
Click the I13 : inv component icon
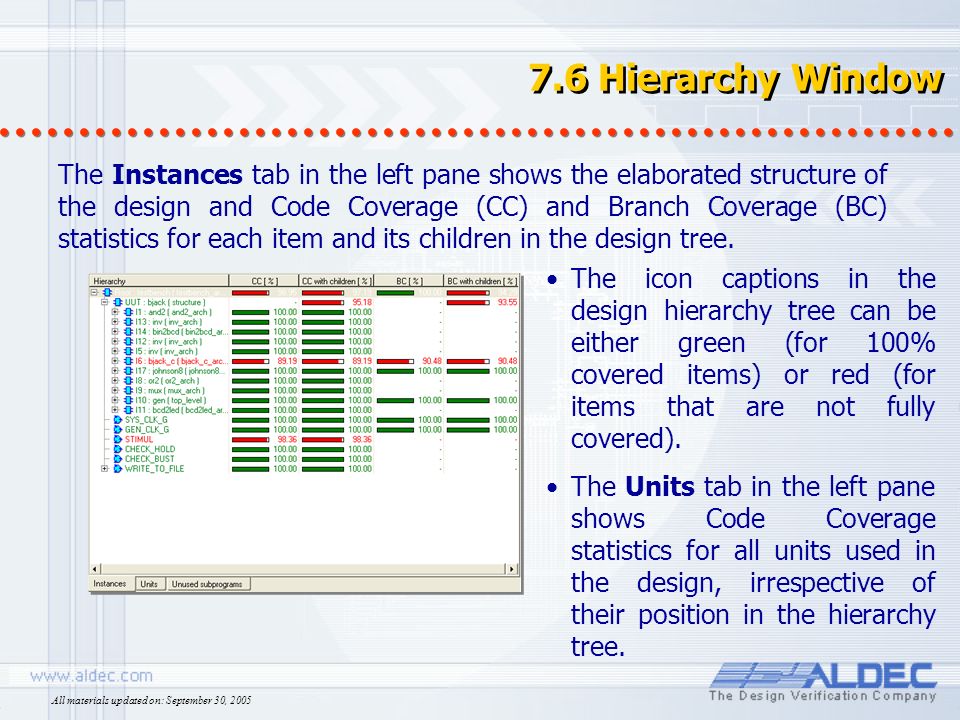tap(129, 322)
